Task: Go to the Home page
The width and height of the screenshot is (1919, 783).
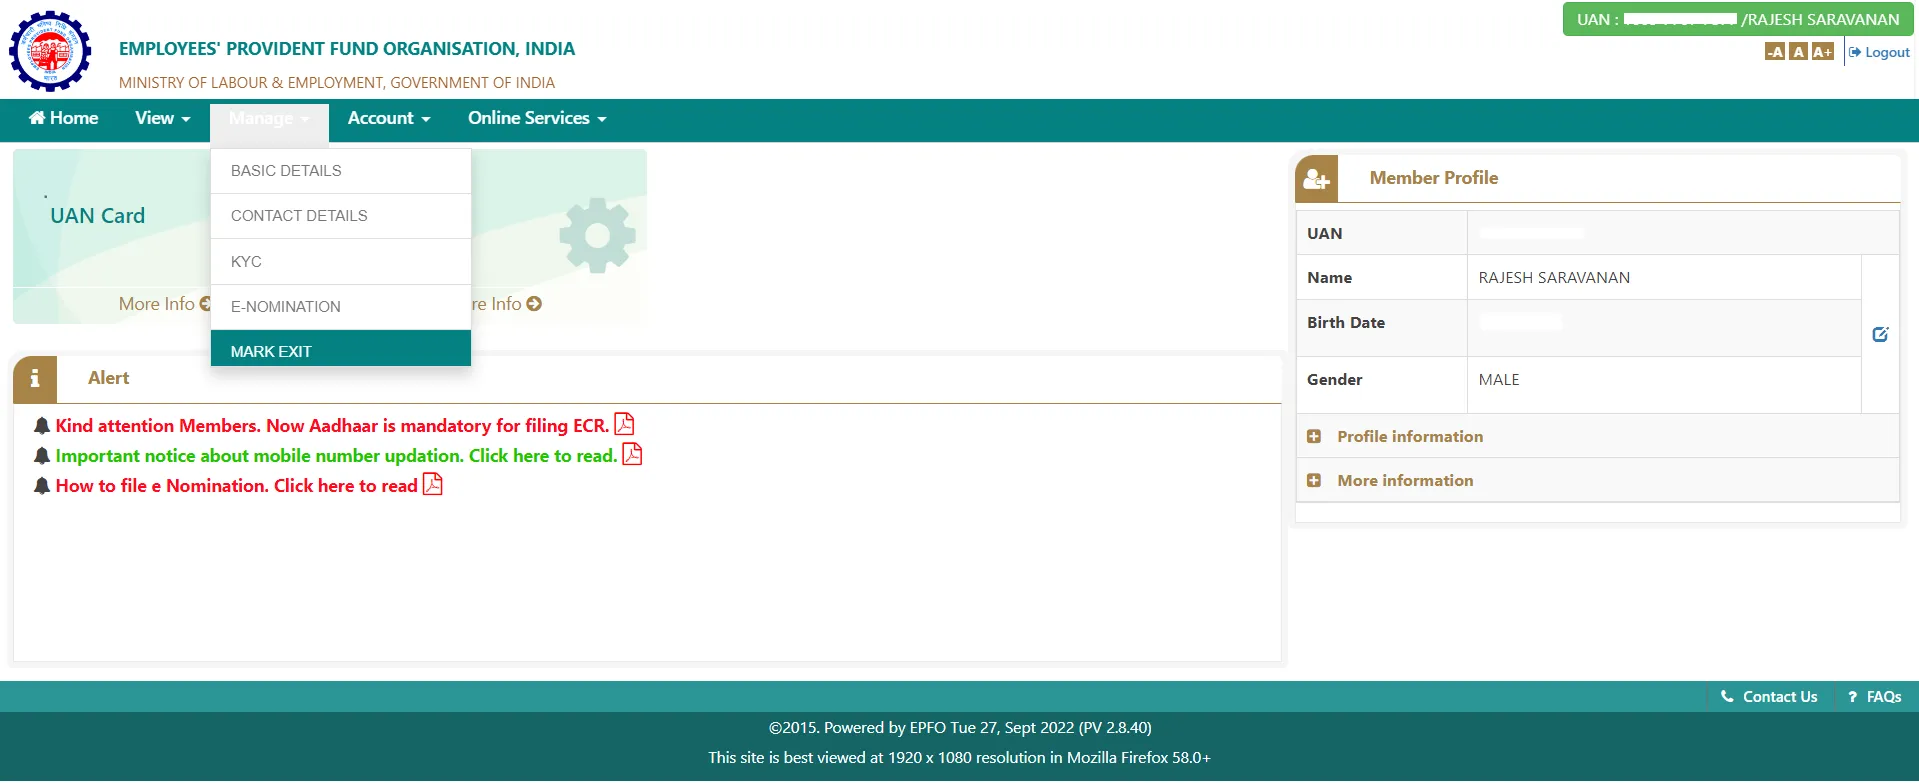Action: click(x=63, y=118)
